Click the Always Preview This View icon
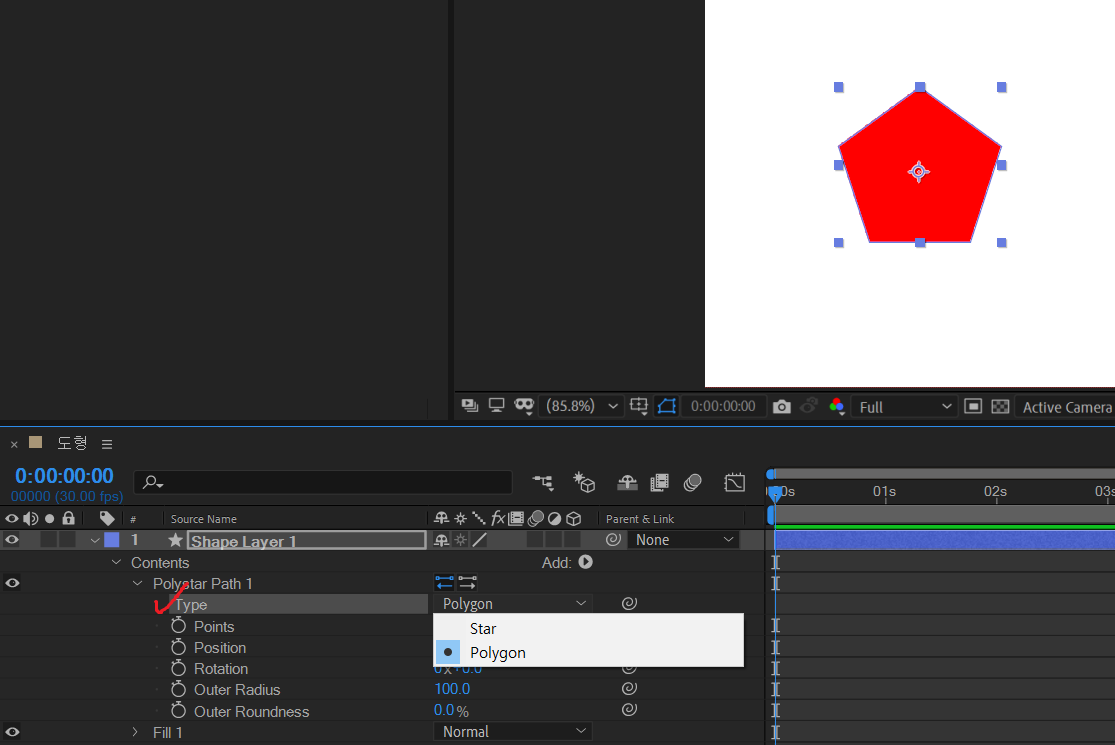Viewport: 1115px width, 745px height. tap(469, 406)
